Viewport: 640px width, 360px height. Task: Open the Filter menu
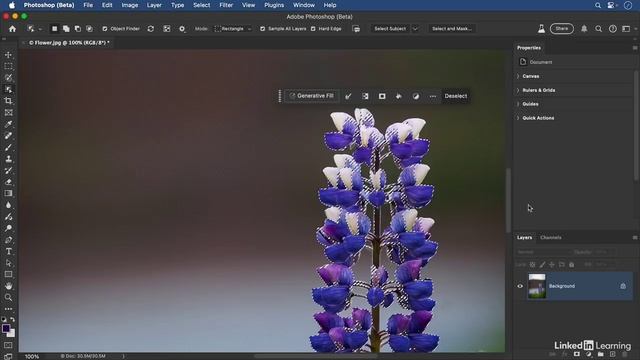coord(226,5)
